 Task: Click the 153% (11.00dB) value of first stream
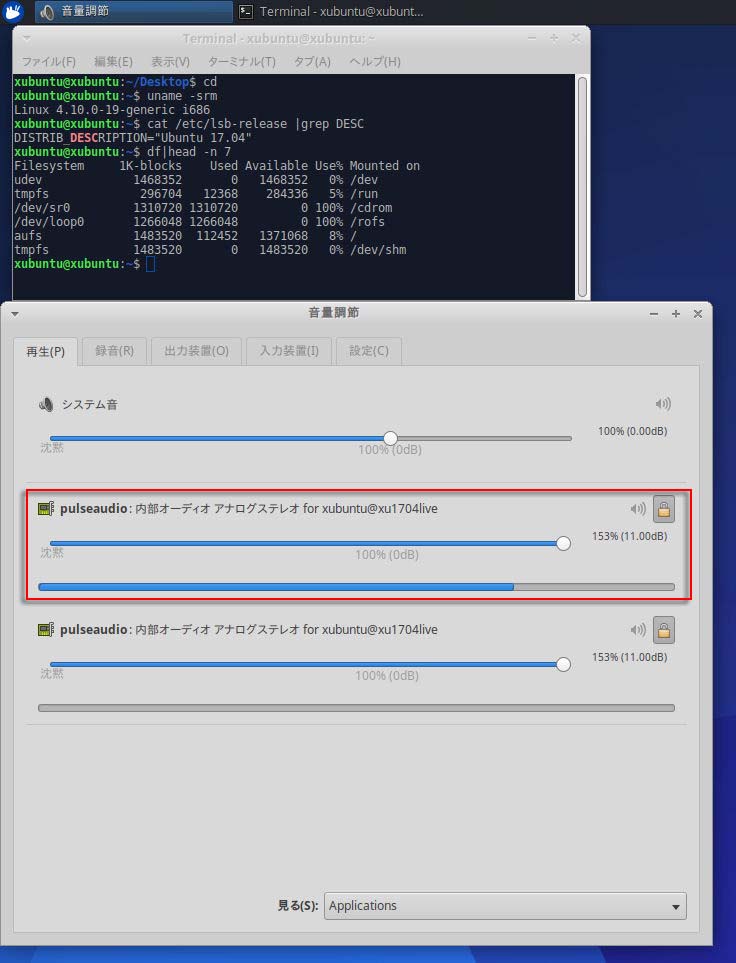click(x=630, y=536)
